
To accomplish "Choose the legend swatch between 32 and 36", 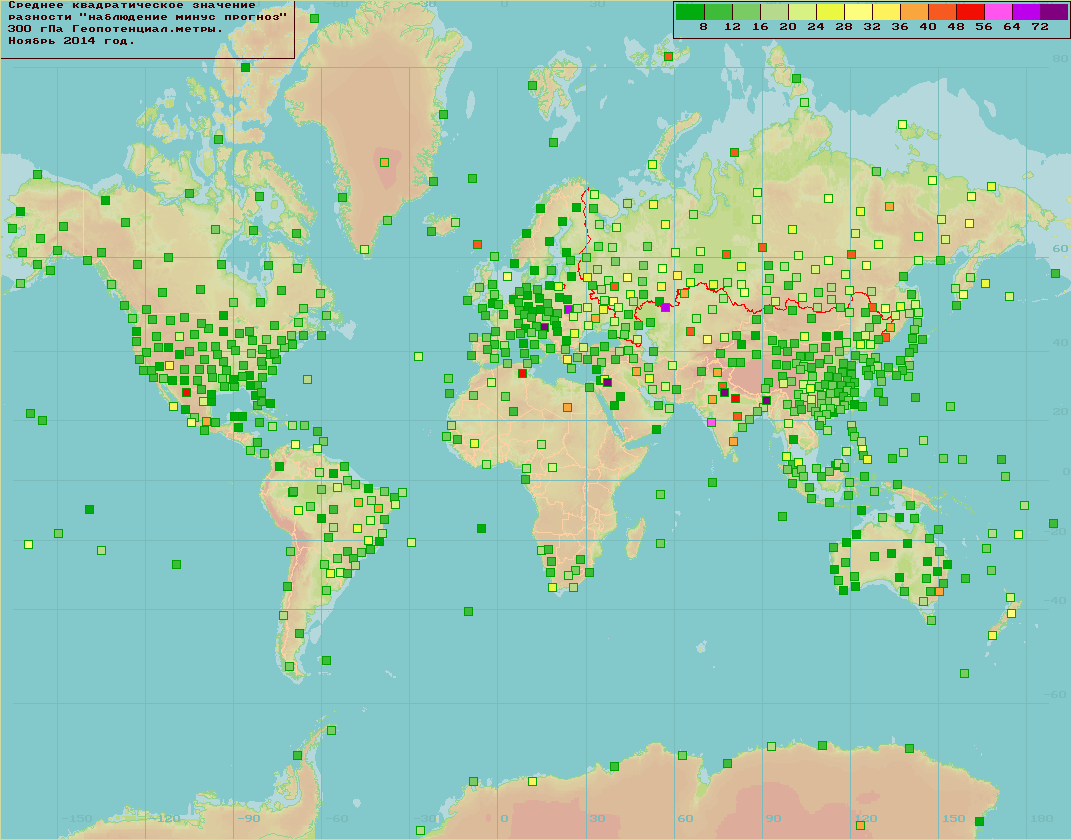I will pos(886,12).
